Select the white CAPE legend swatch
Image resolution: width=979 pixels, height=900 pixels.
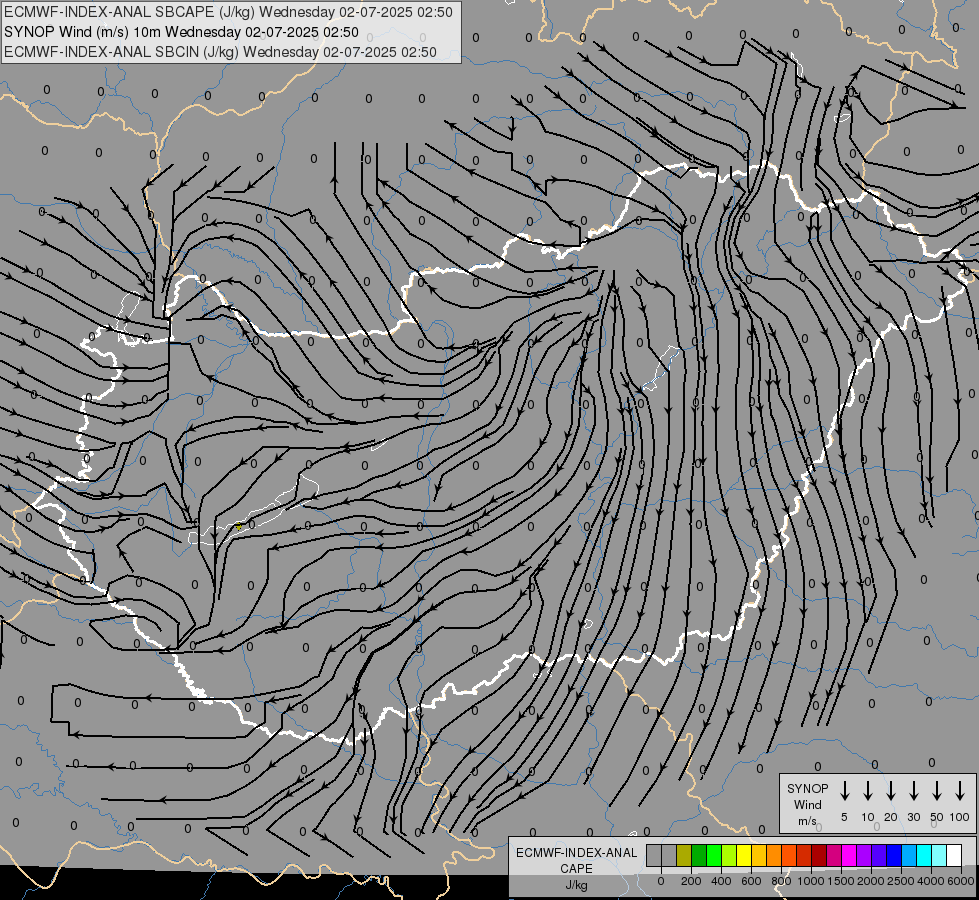tap(955, 855)
